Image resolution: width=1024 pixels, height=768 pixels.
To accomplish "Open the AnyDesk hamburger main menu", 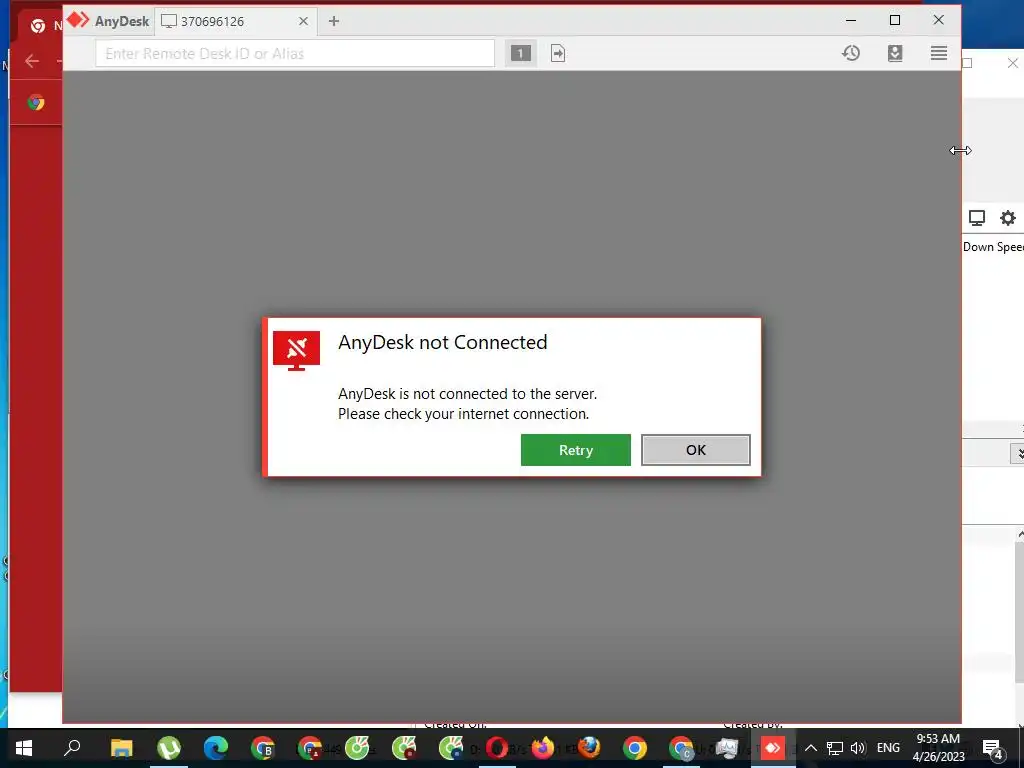I will tap(939, 54).
